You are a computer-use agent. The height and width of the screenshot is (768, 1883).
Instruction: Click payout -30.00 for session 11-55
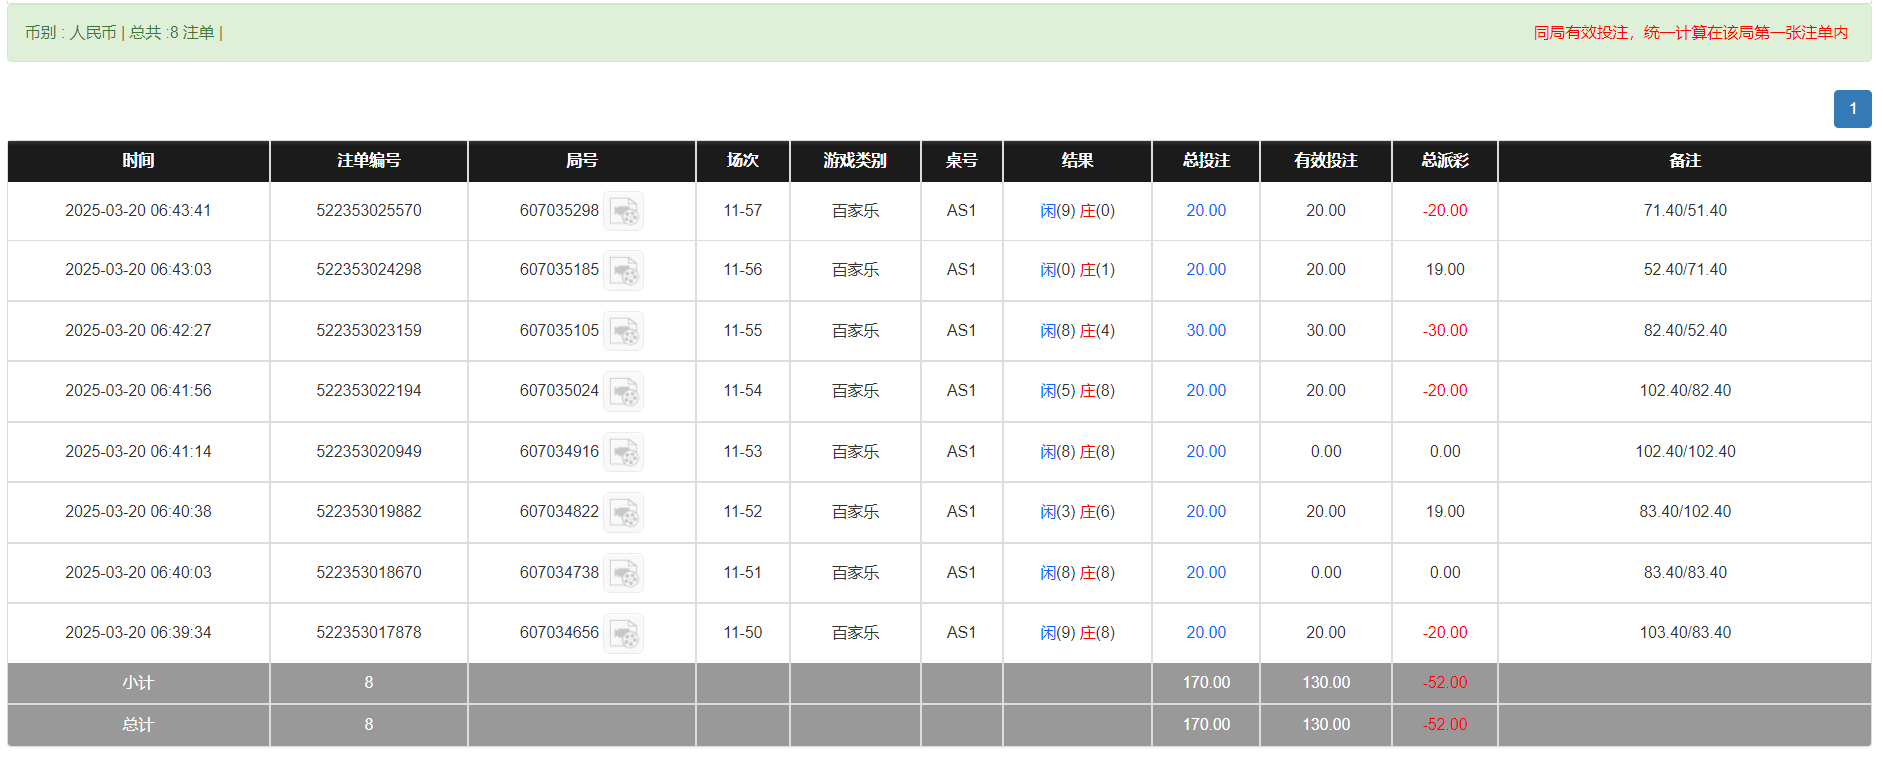[x=1445, y=331]
